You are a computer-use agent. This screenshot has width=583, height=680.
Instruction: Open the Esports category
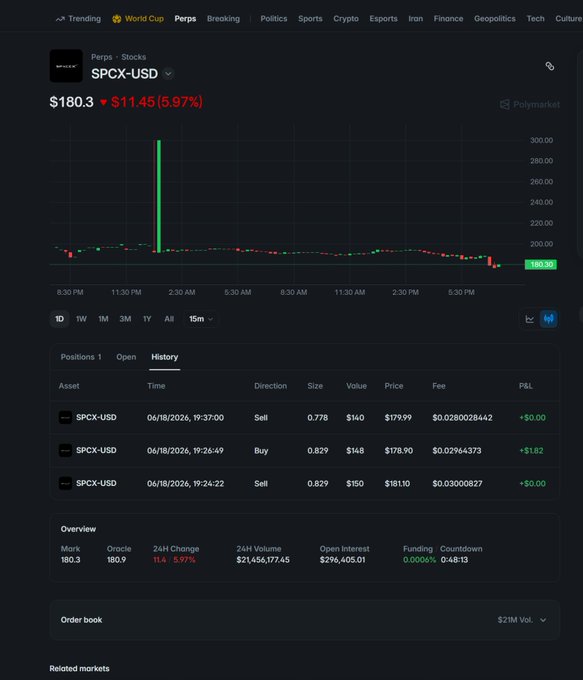(383, 19)
